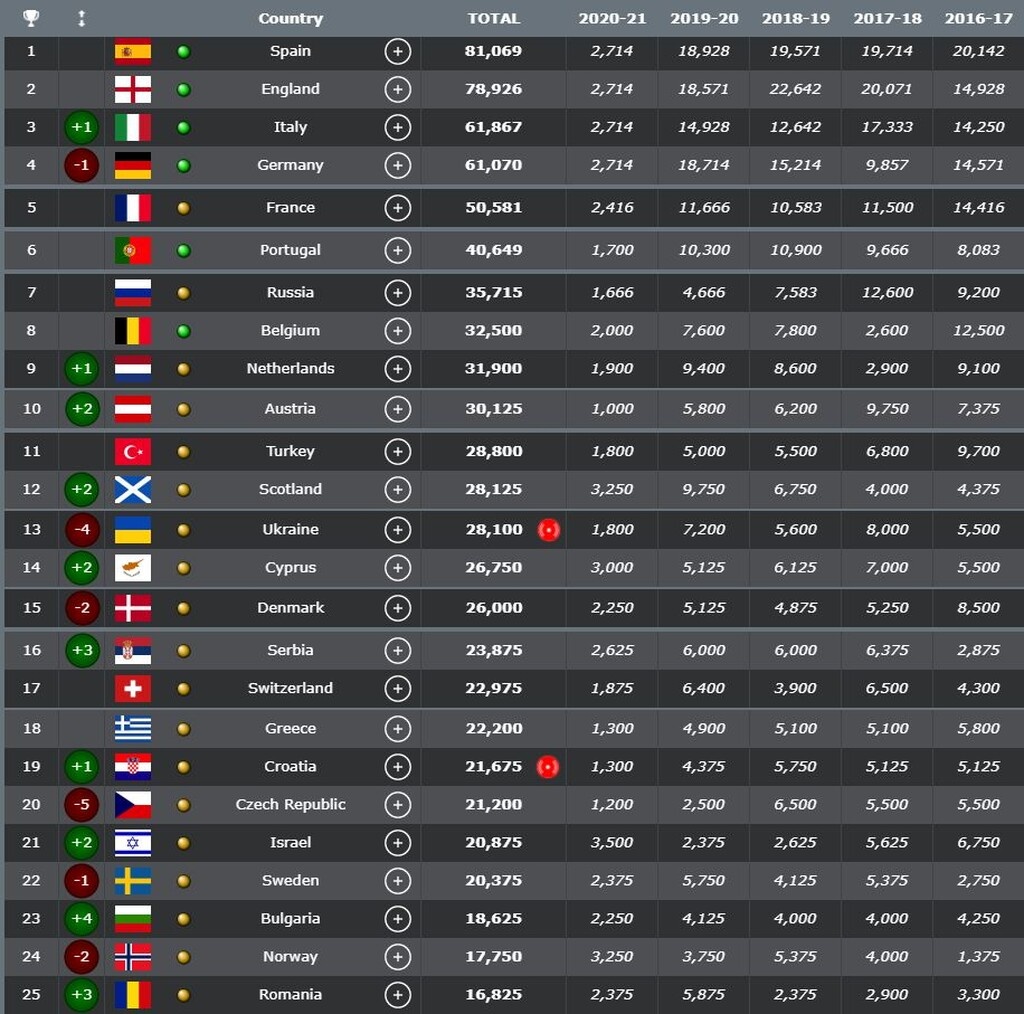1024x1014 pixels.
Task: Click Norway's total points value 17,750
Action: pyautogui.click(x=494, y=956)
